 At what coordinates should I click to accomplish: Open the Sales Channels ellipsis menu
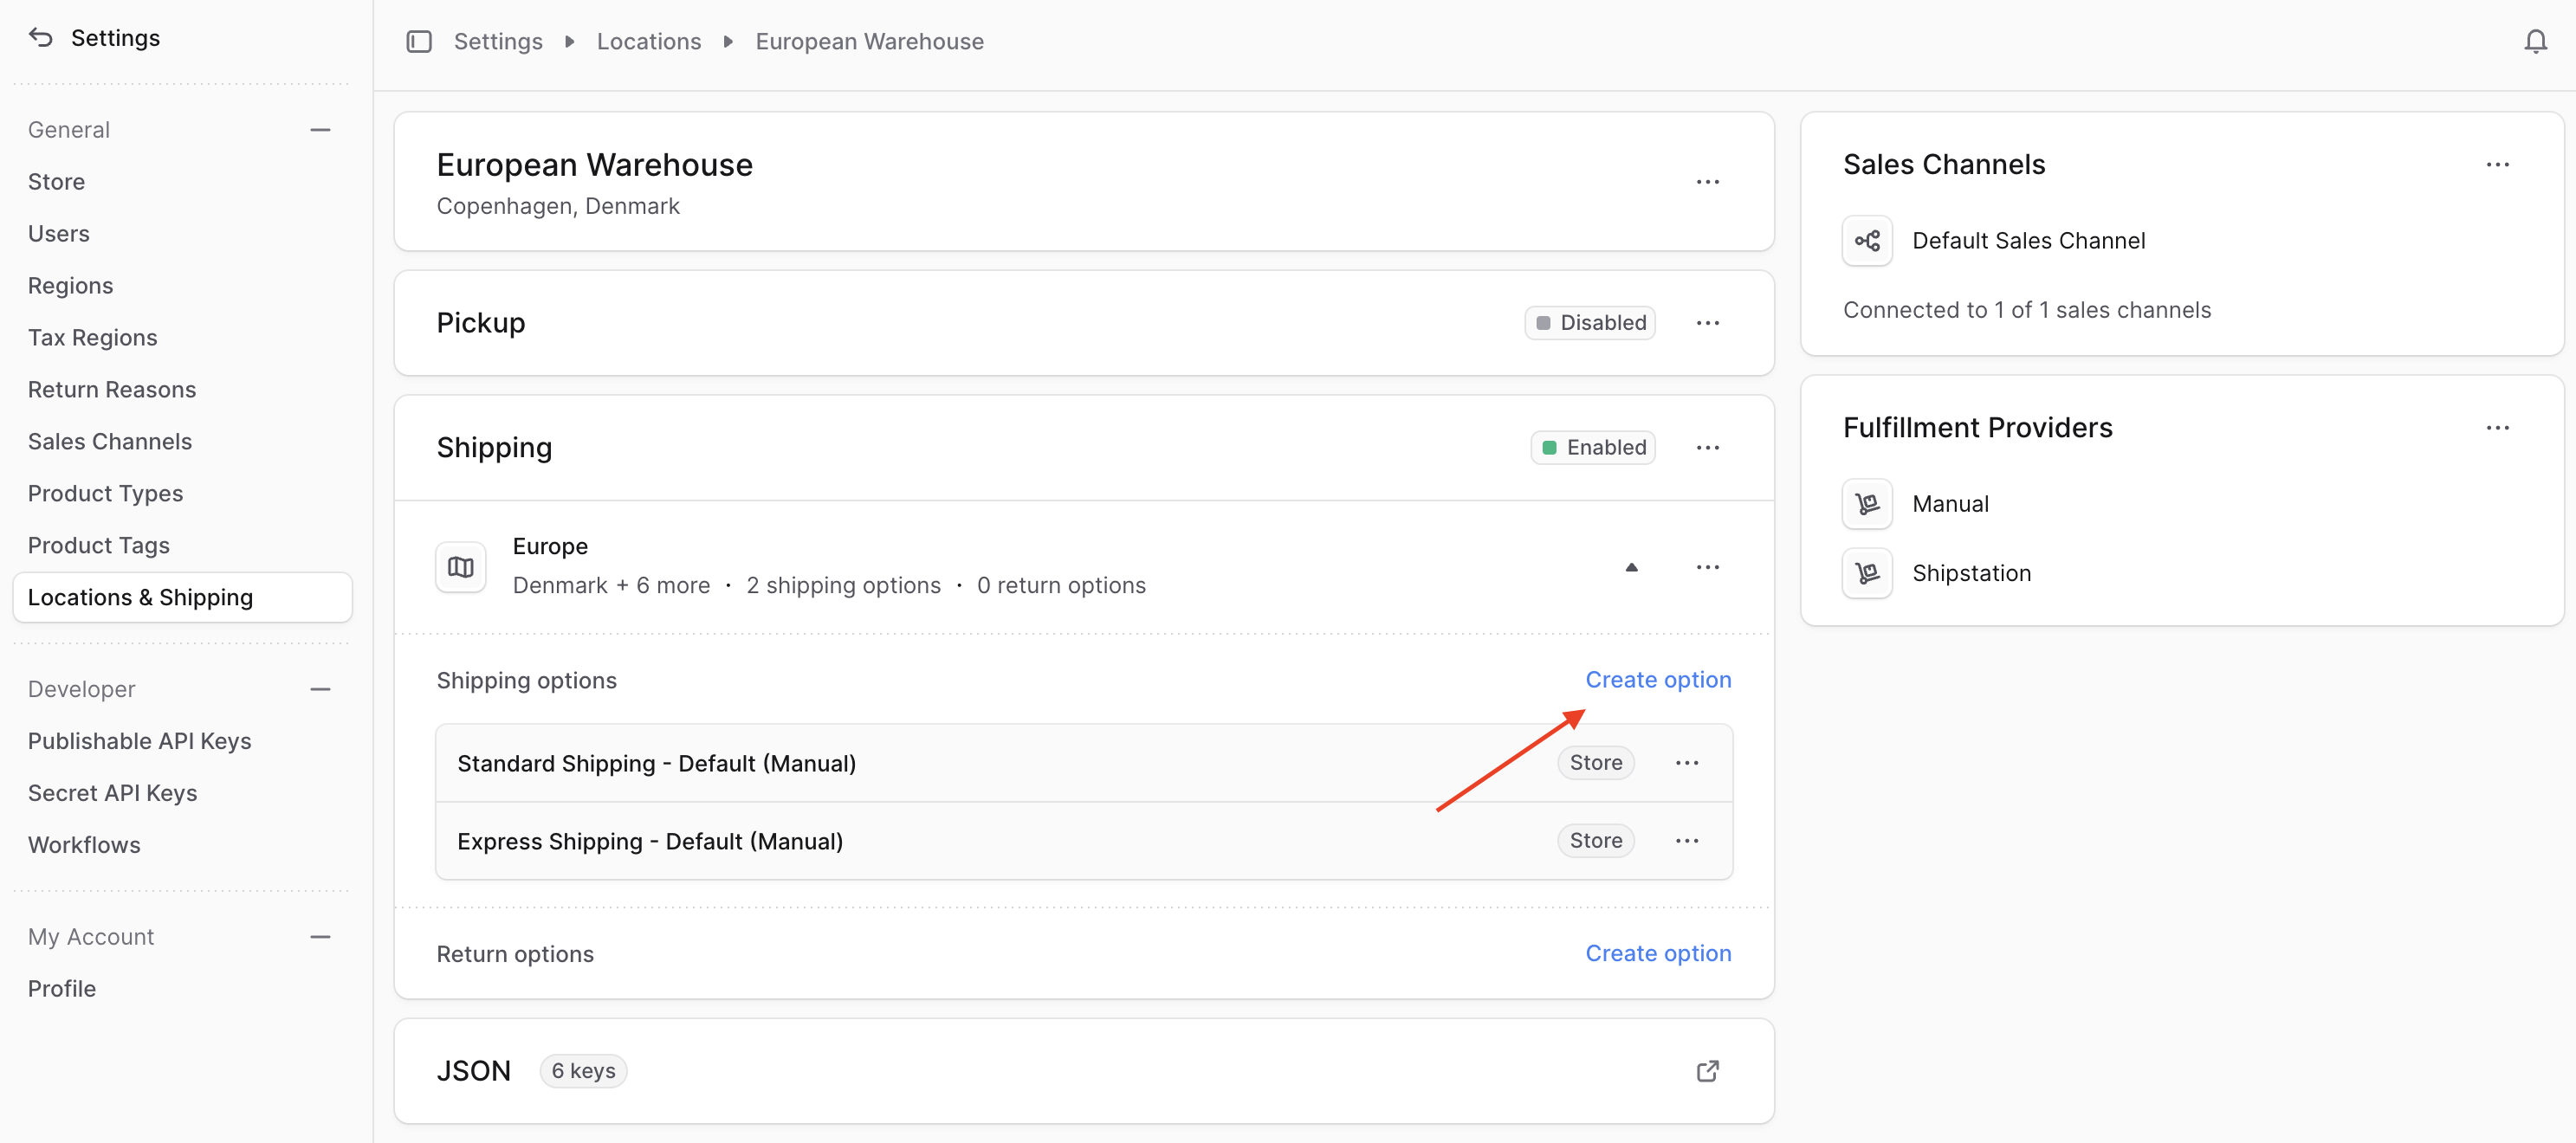[2498, 164]
